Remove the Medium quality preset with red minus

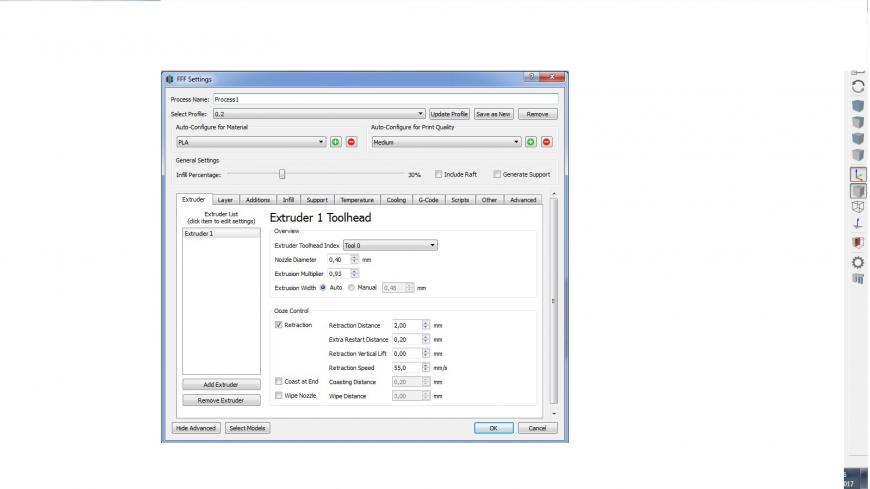tap(547, 142)
